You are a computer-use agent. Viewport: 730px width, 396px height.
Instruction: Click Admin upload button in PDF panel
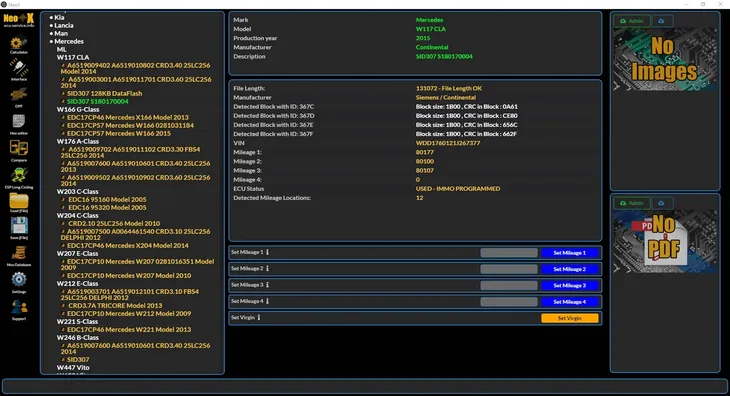tap(632, 203)
